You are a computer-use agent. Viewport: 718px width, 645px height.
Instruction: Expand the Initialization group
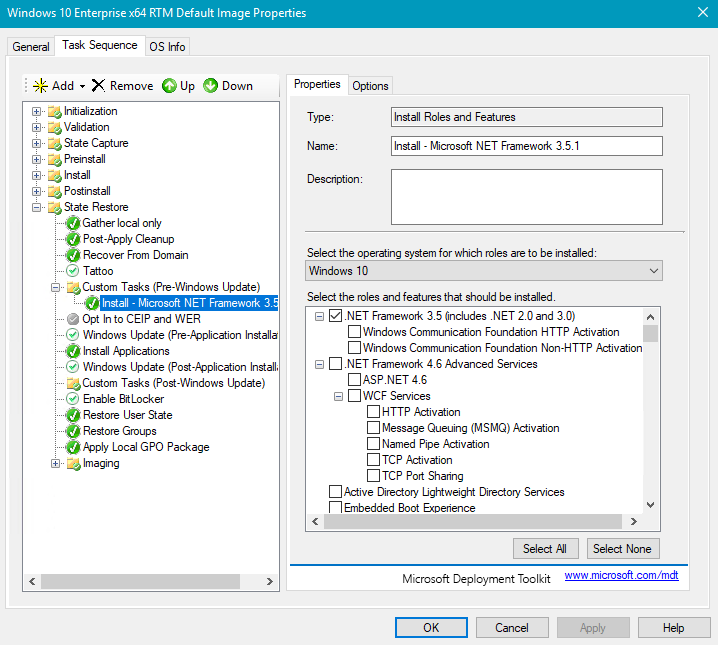[36, 111]
